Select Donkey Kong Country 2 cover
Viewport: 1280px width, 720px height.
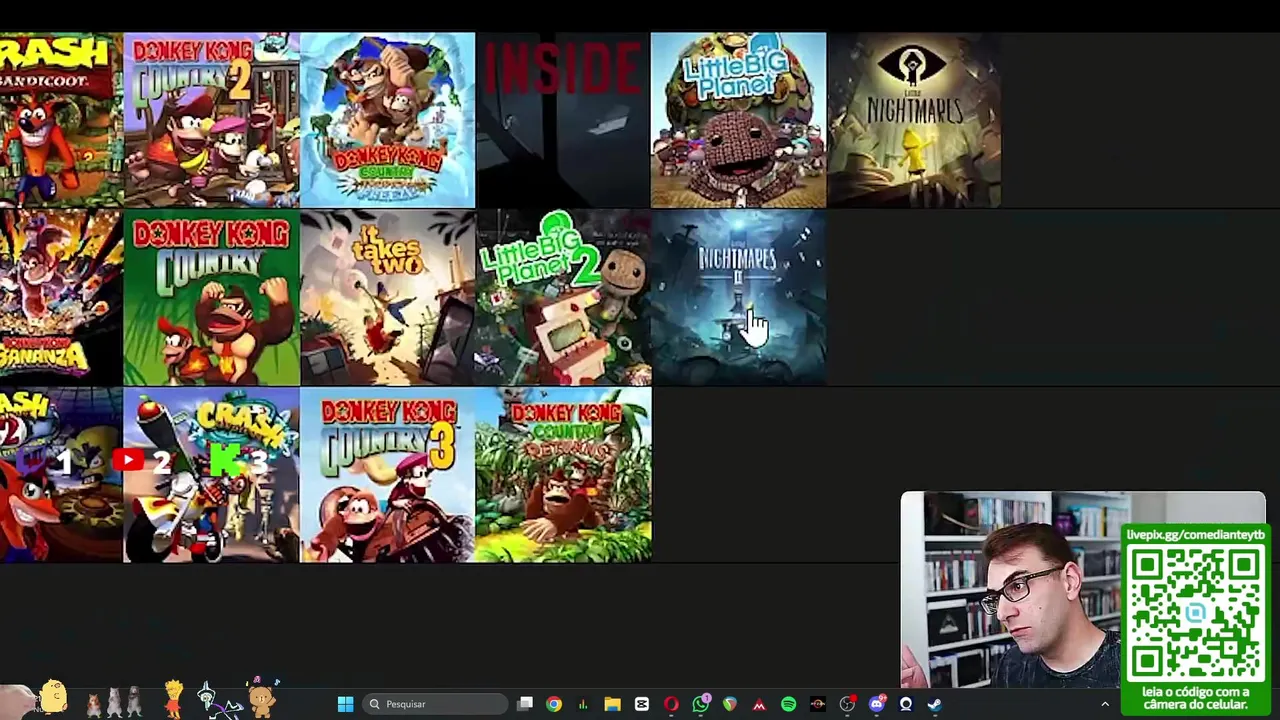pos(211,120)
